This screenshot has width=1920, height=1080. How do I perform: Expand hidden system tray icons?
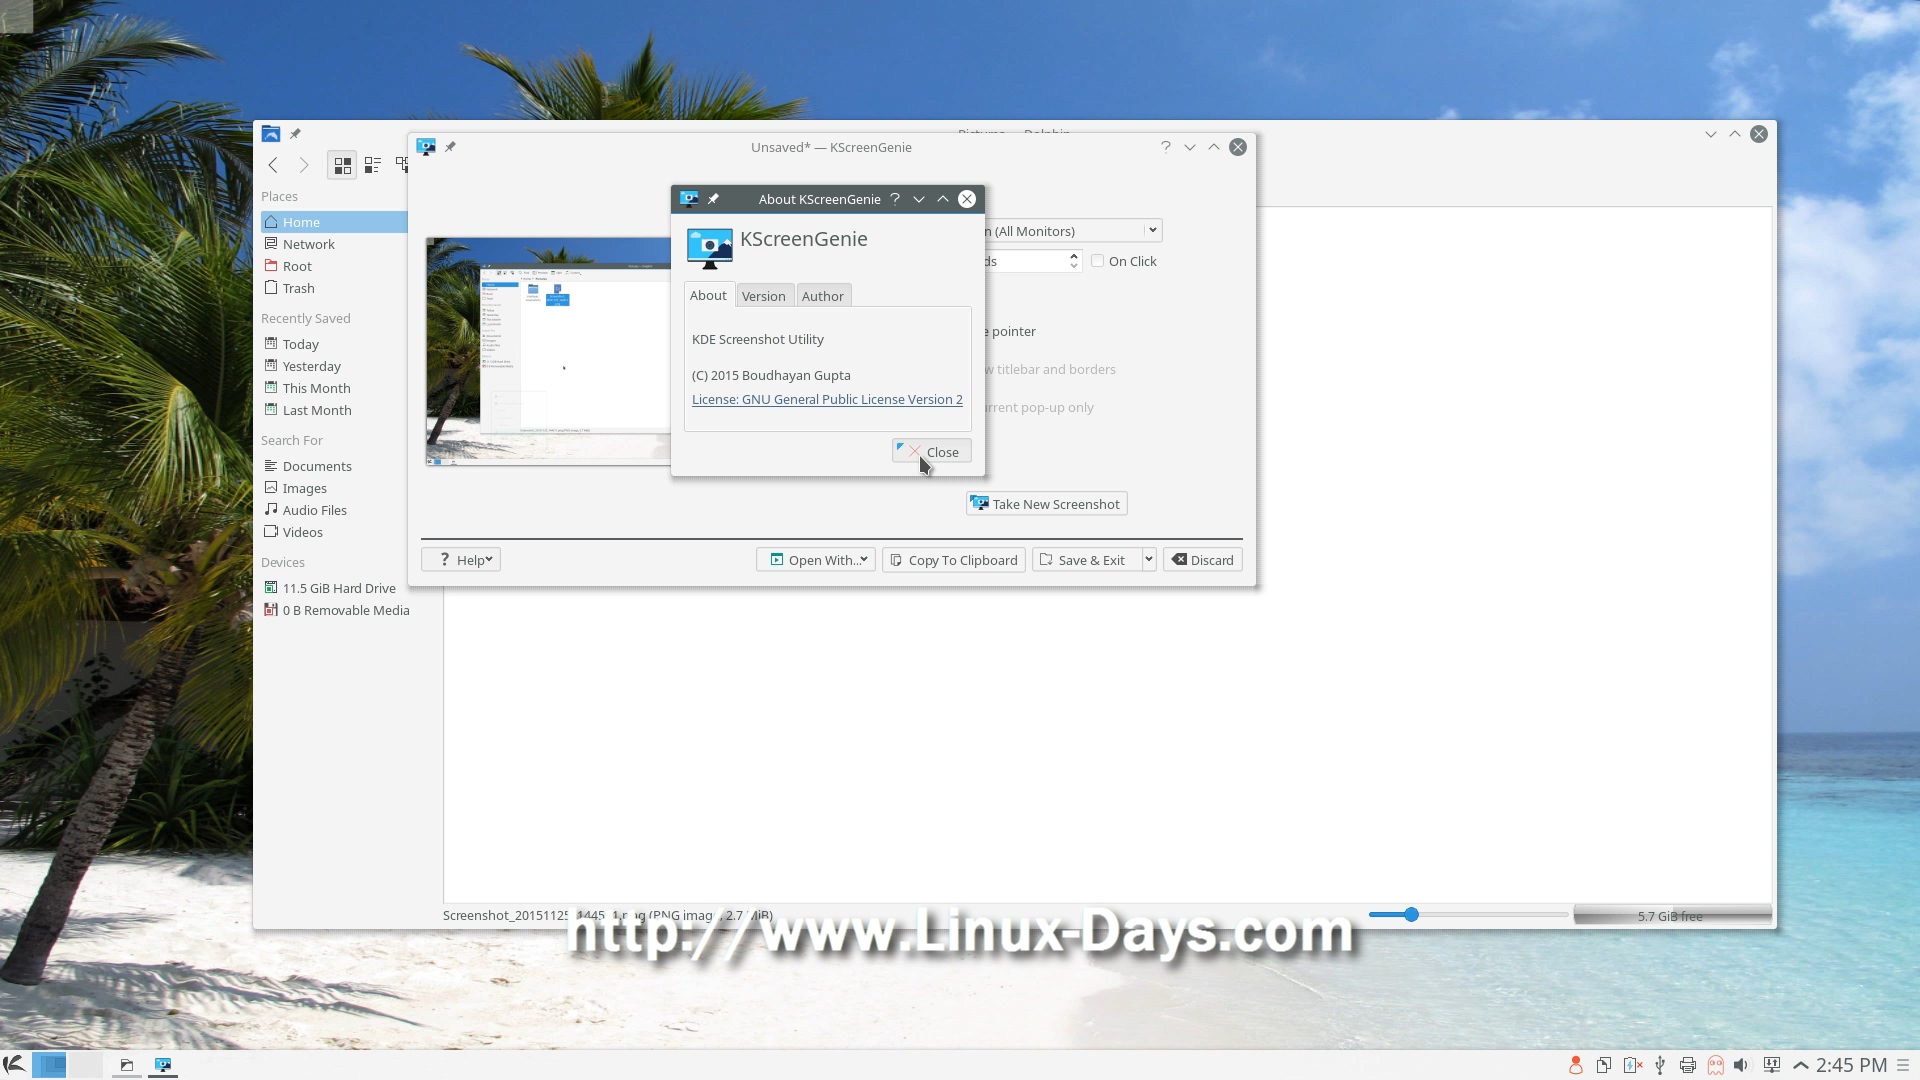coord(1801,1066)
